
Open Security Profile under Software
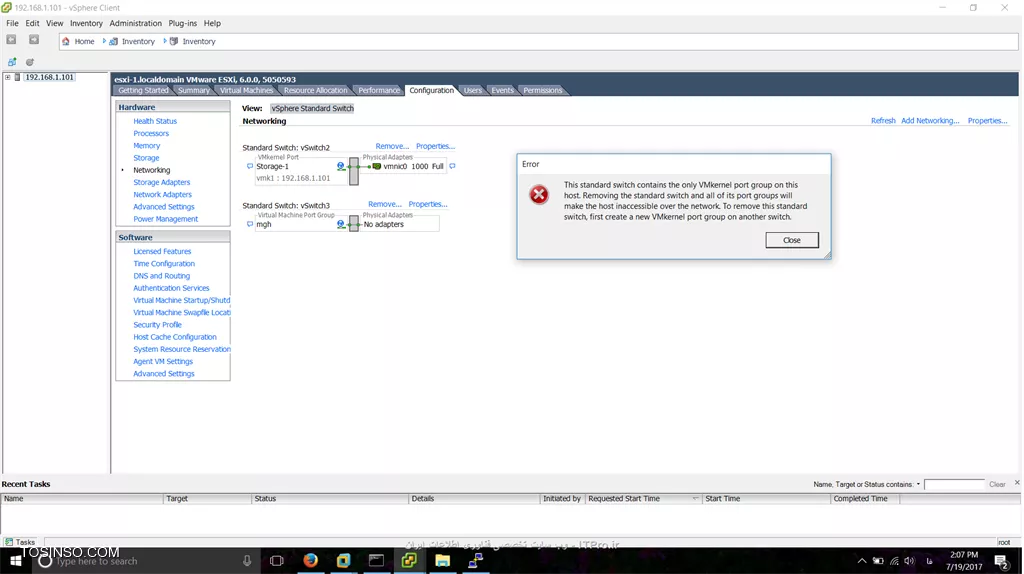[x=157, y=325]
